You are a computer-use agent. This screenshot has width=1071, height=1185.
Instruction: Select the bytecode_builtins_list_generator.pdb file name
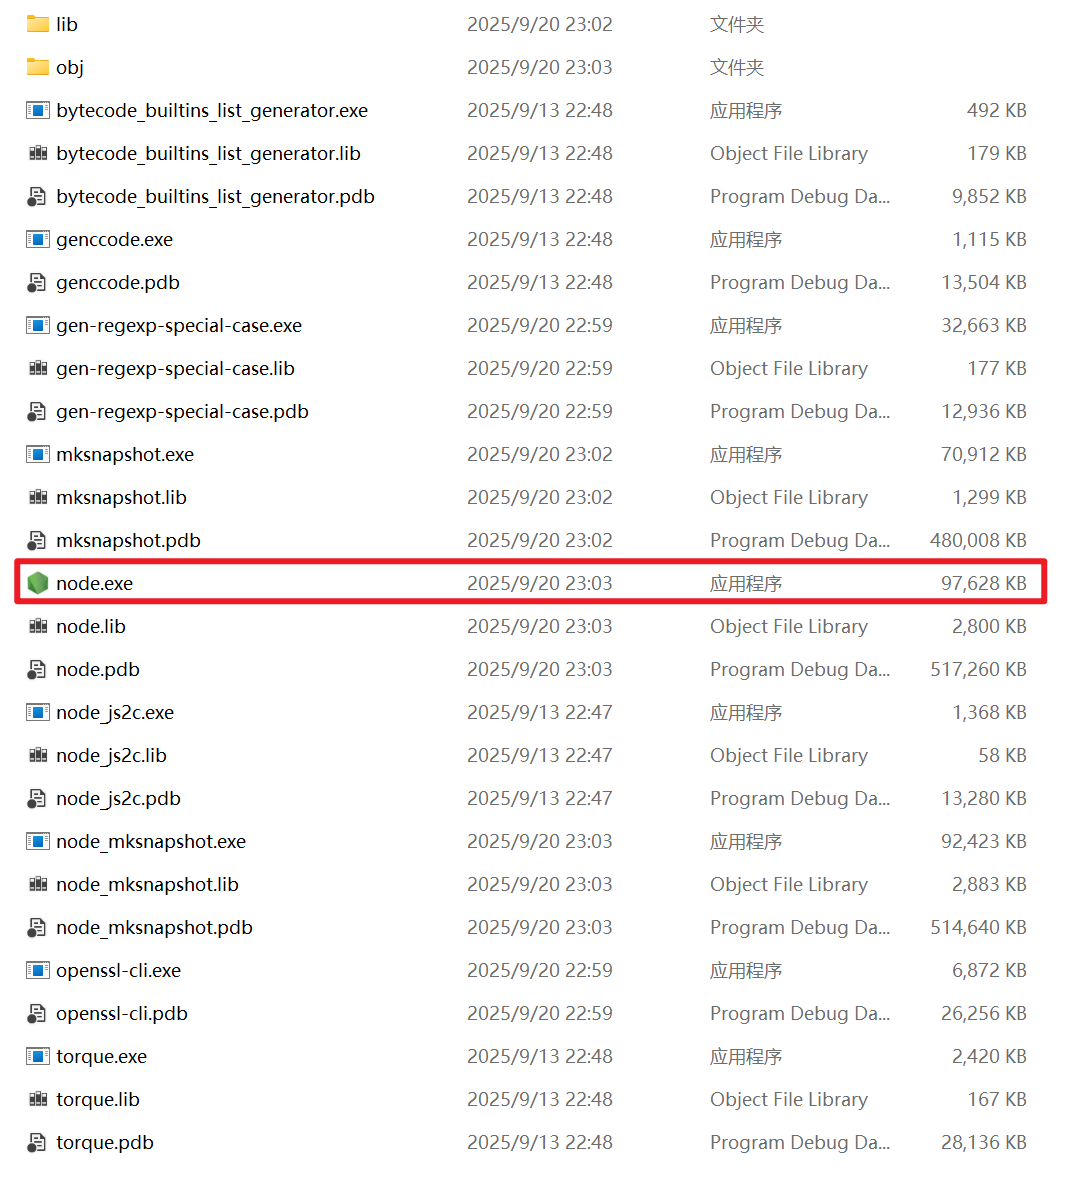click(x=215, y=196)
